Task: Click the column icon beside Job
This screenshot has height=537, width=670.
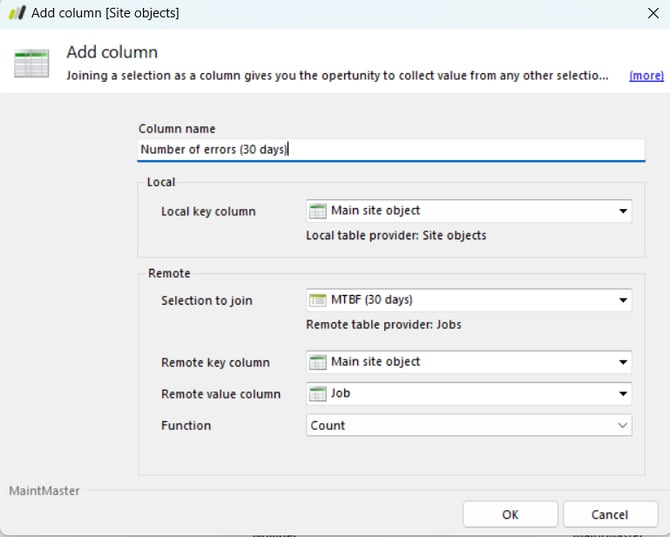Action: (318, 394)
